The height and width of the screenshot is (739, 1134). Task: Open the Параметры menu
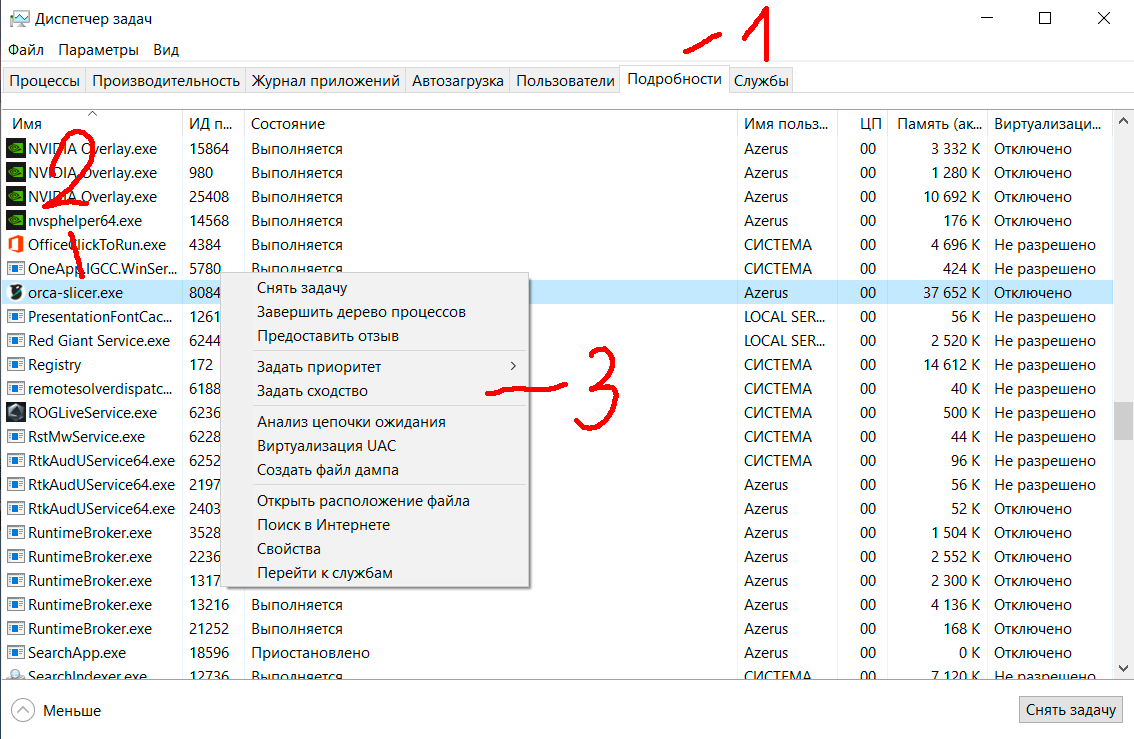(98, 50)
